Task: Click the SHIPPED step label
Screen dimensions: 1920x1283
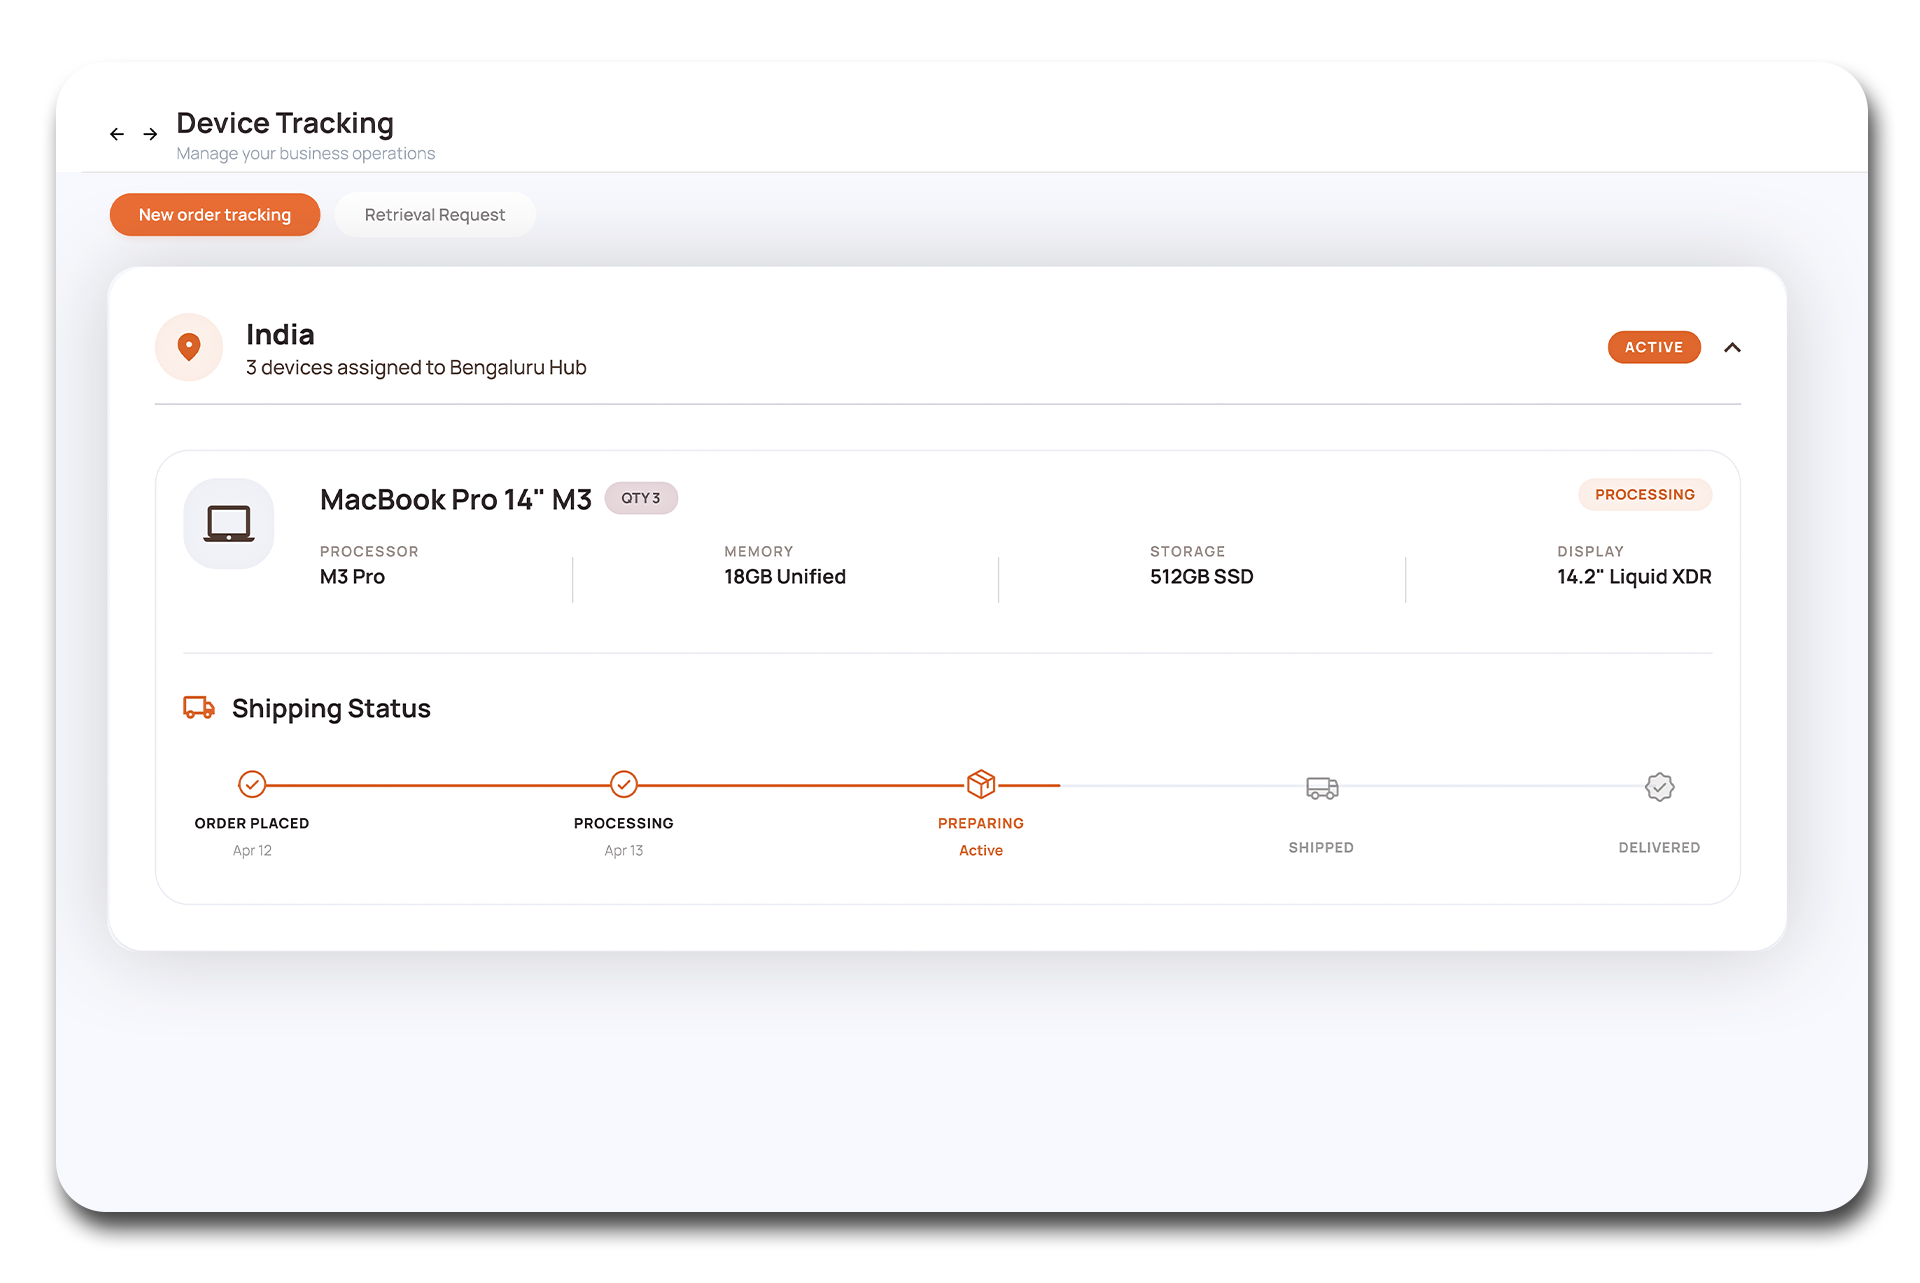Action: pyautogui.click(x=1321, y=848)
